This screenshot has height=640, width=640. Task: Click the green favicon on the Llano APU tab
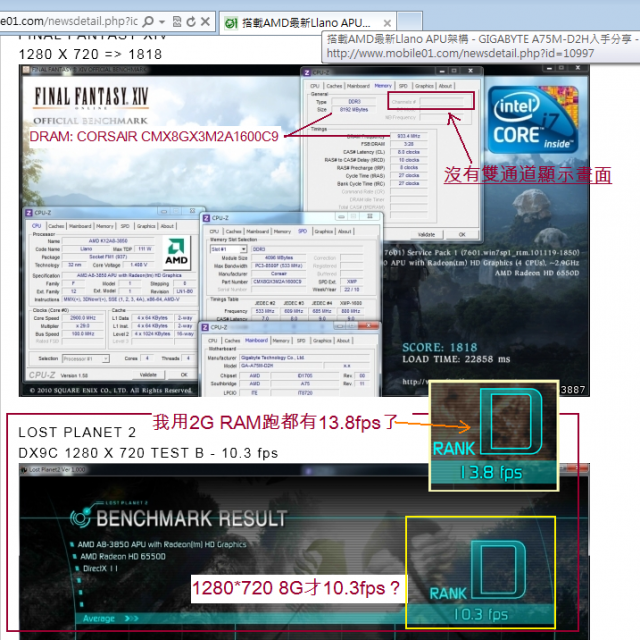click(231, 23)
